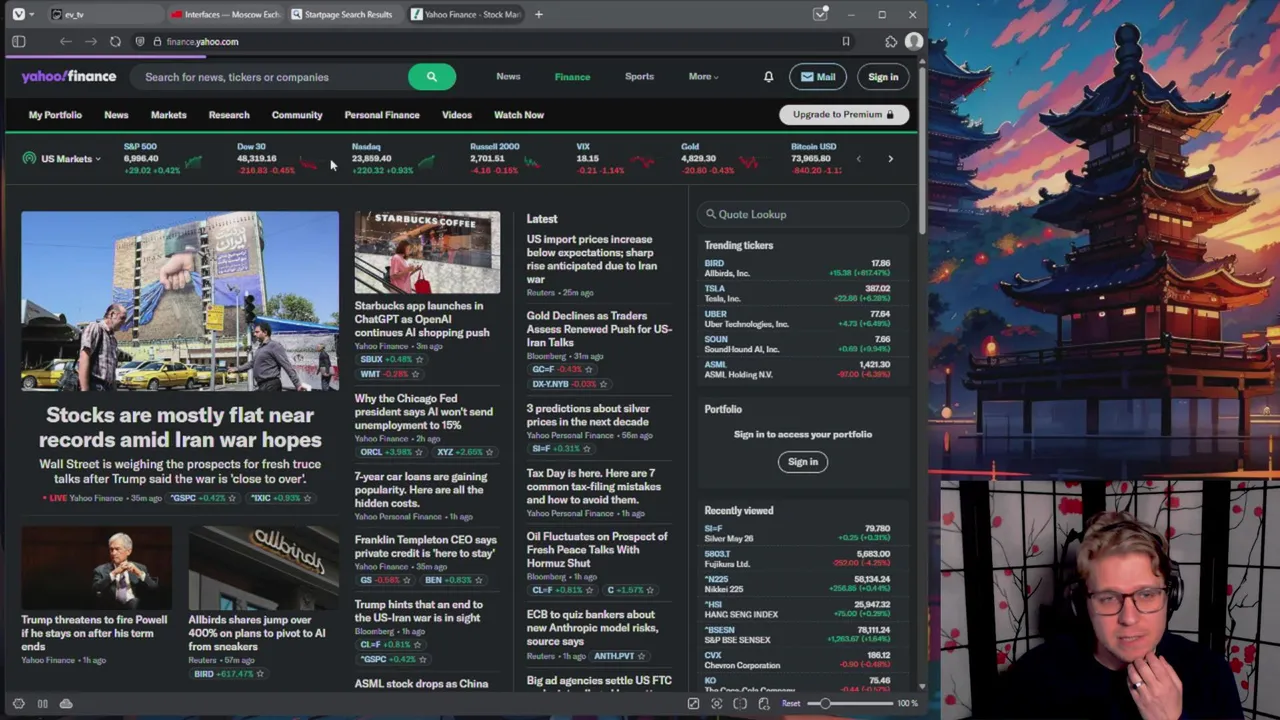Go back to the previous page
Viewport: 1280px width, 720px height.
(65, 42)
